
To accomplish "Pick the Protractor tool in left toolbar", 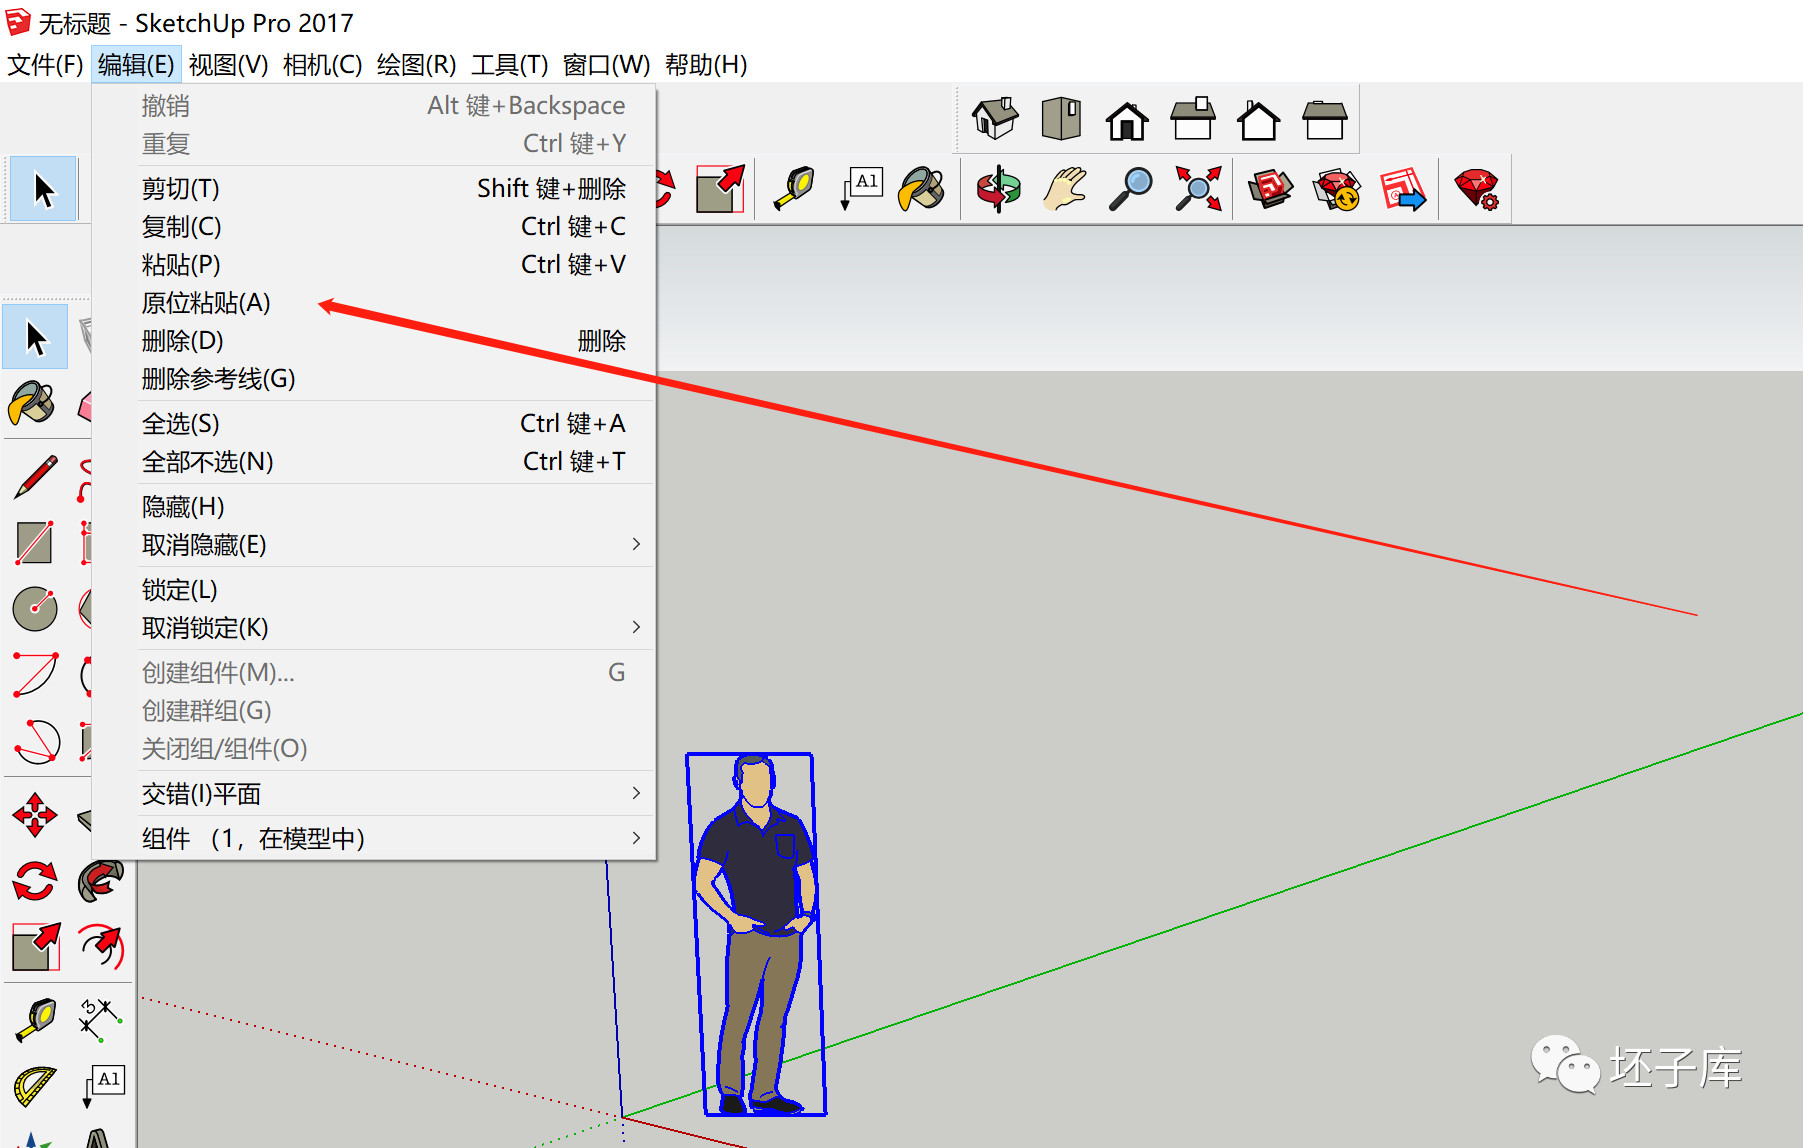I will pos(36,1087).
